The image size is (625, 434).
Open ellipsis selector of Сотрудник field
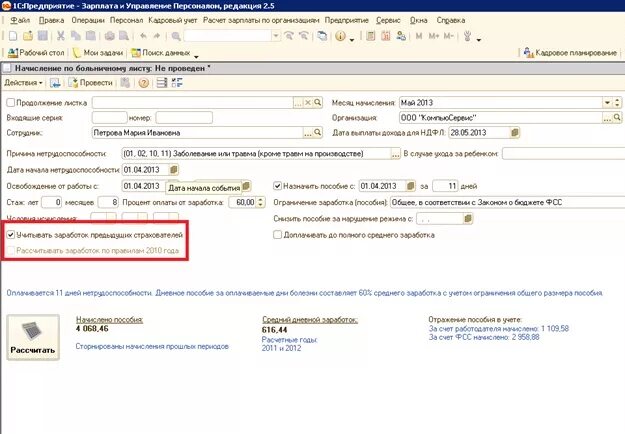point(308,133)
